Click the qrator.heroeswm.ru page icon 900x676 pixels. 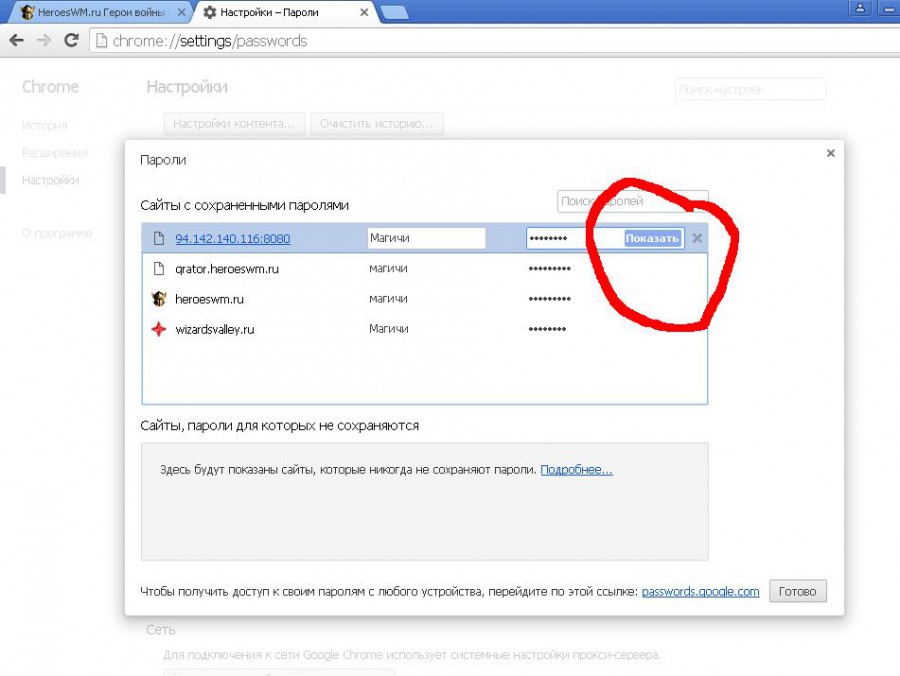159,269
